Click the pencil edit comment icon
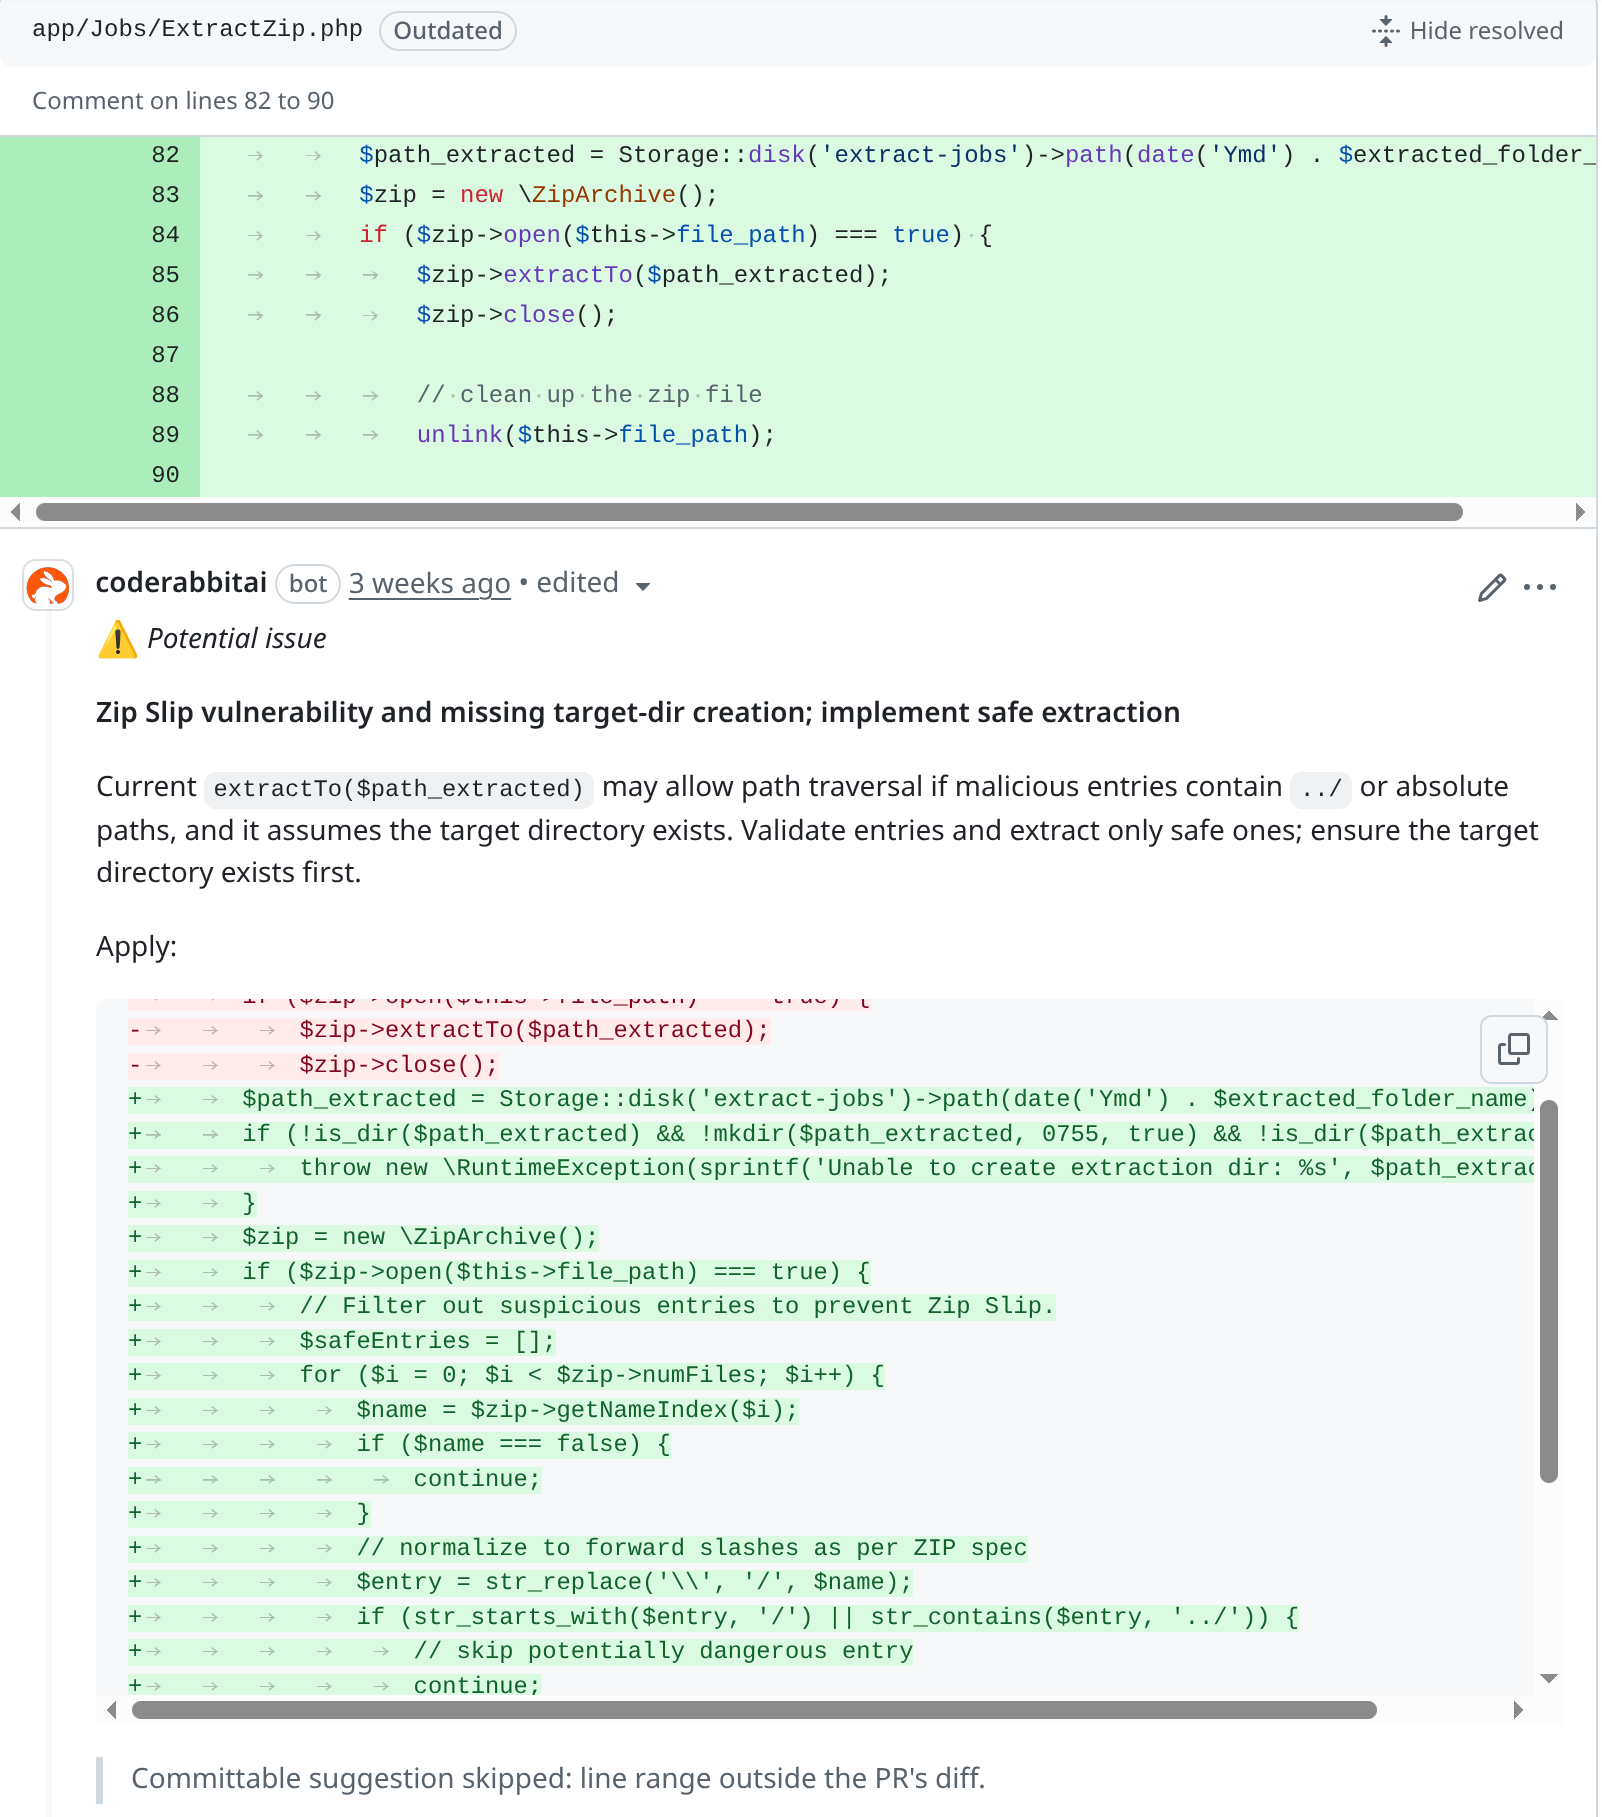This screenshot has width=1602, height=1817. 1491,588
